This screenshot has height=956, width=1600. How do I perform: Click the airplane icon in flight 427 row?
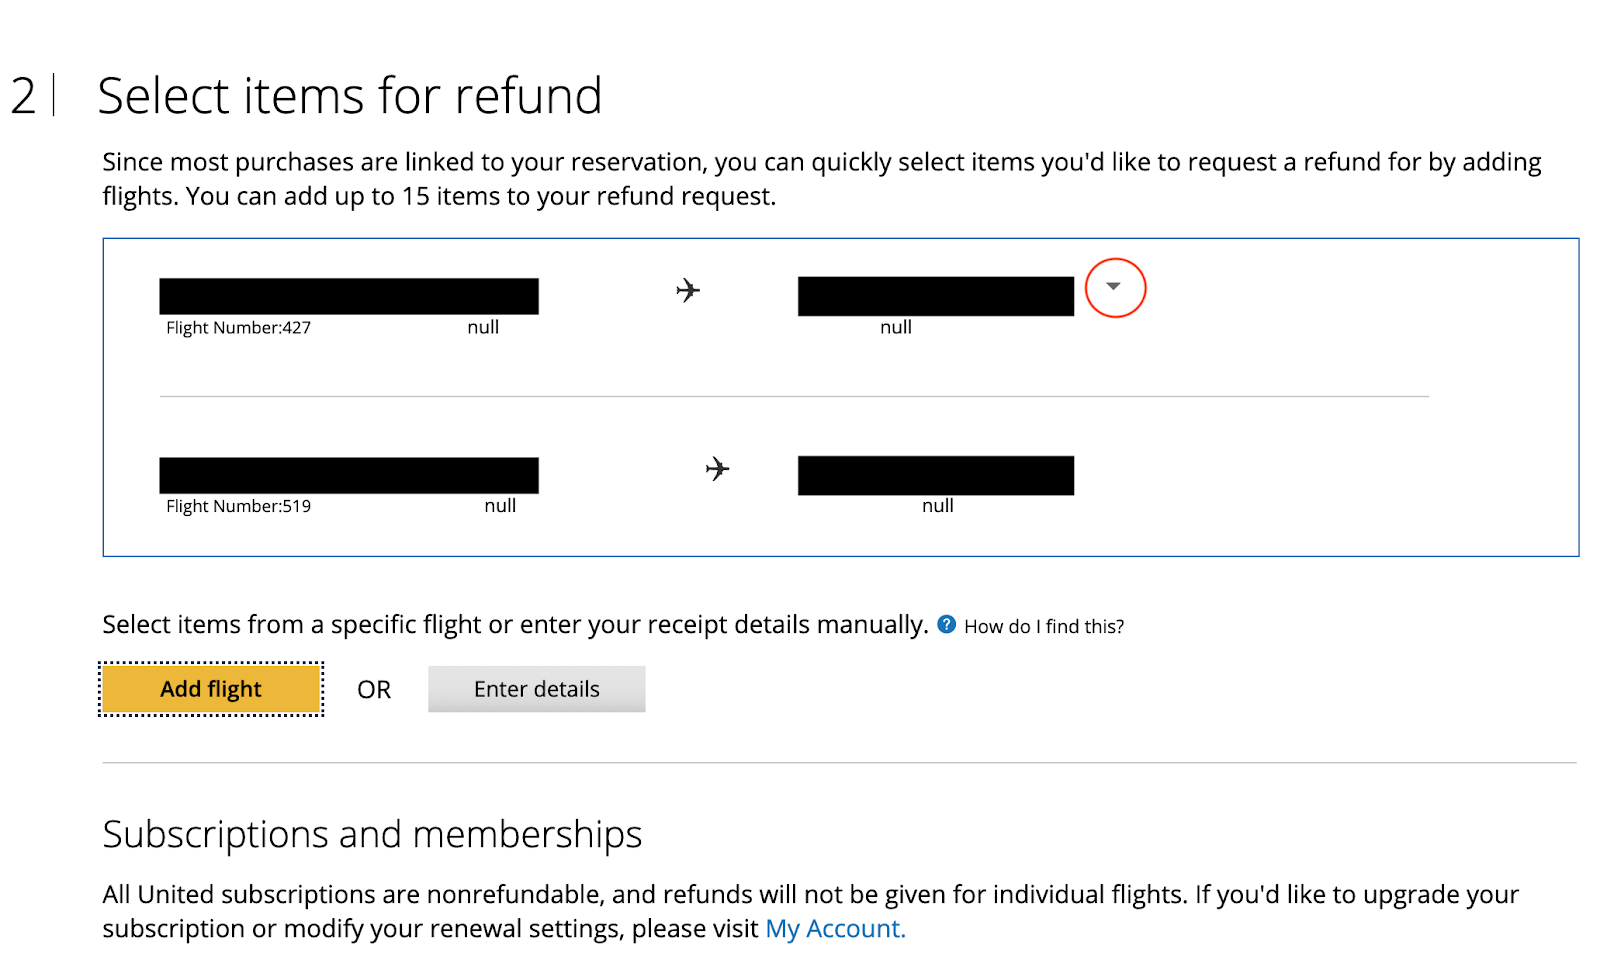(x=688, y=291)
